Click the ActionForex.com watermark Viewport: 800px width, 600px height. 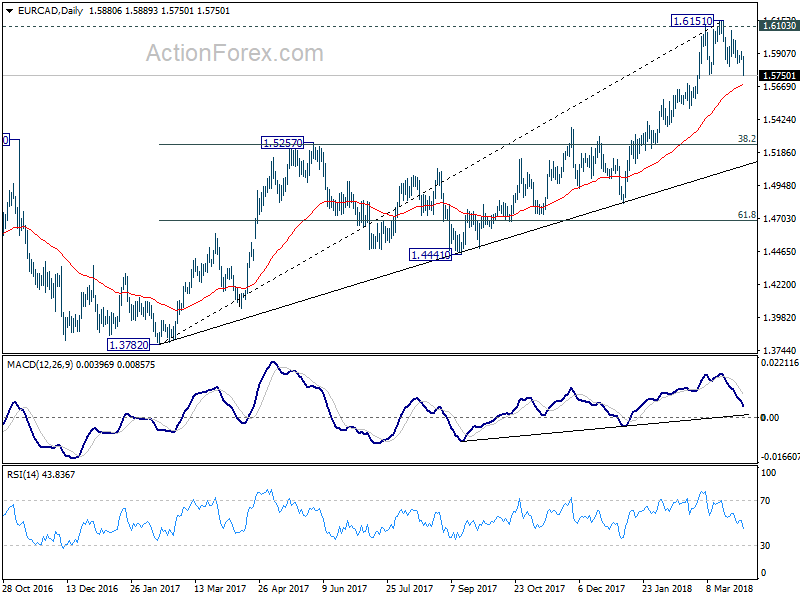pyautogui.click(x=235, y=53)
